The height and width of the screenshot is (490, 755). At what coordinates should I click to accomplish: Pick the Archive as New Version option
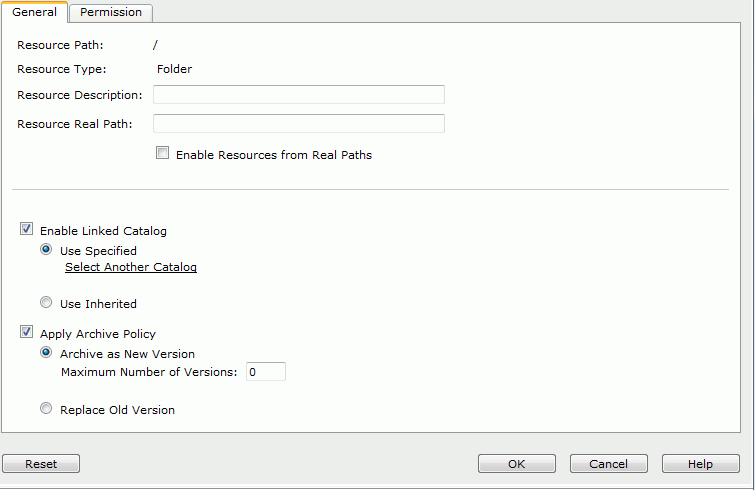tap(46, 352)
